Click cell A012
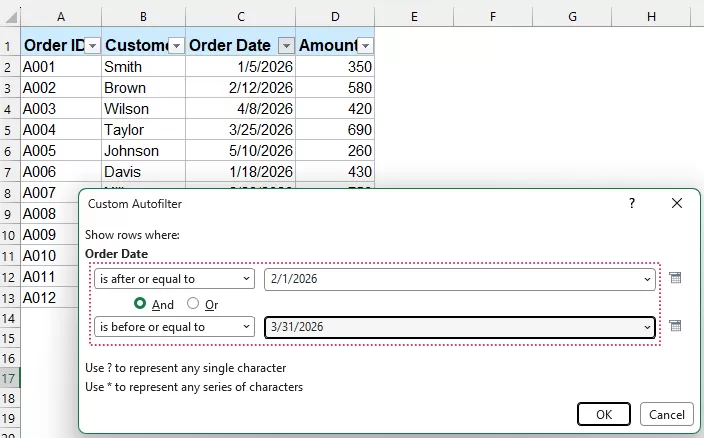The image size is (704, 438). click(x=49, y=298)
